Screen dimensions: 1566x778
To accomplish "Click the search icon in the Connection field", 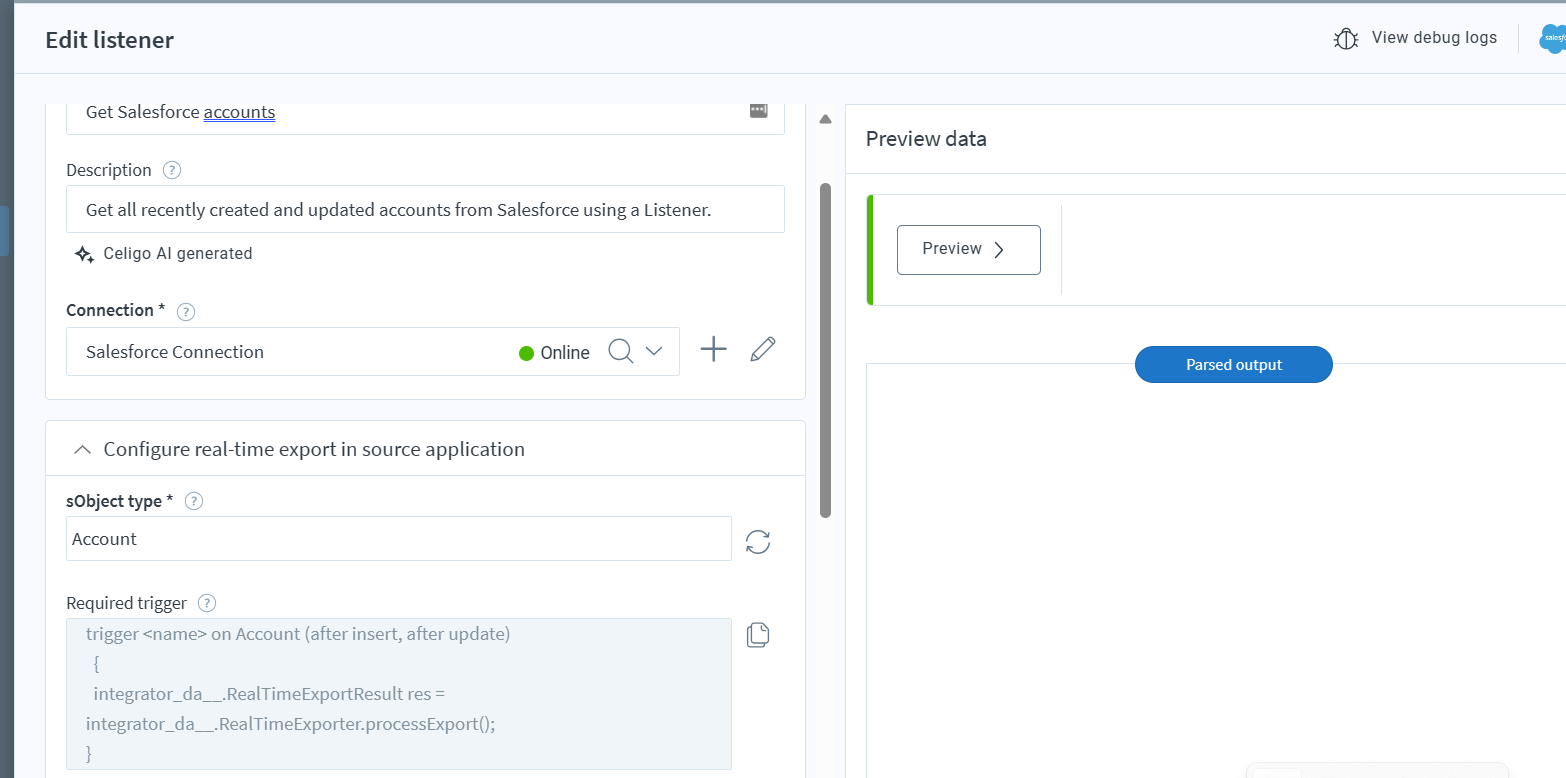I will click(620, 352).
